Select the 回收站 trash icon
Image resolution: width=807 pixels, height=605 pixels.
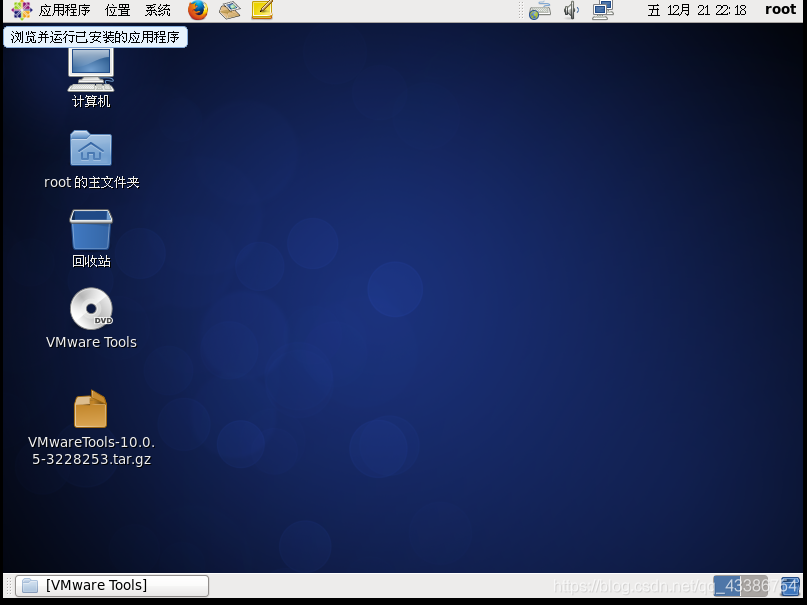click(91, 229)
